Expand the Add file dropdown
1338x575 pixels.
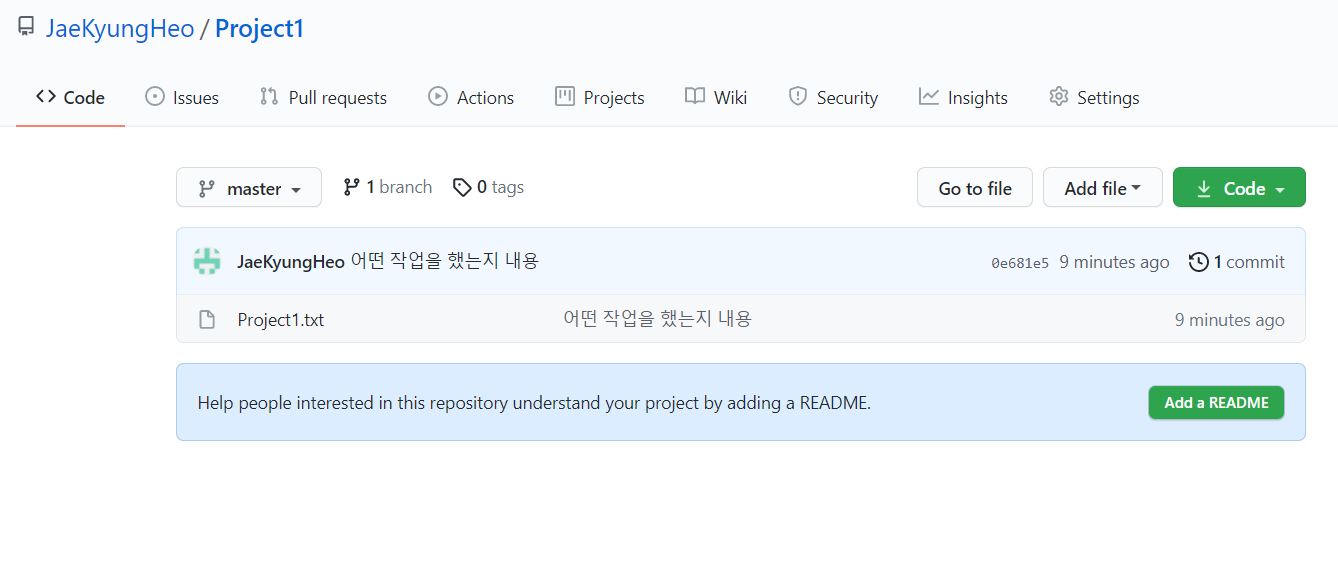coord(1103,187)
